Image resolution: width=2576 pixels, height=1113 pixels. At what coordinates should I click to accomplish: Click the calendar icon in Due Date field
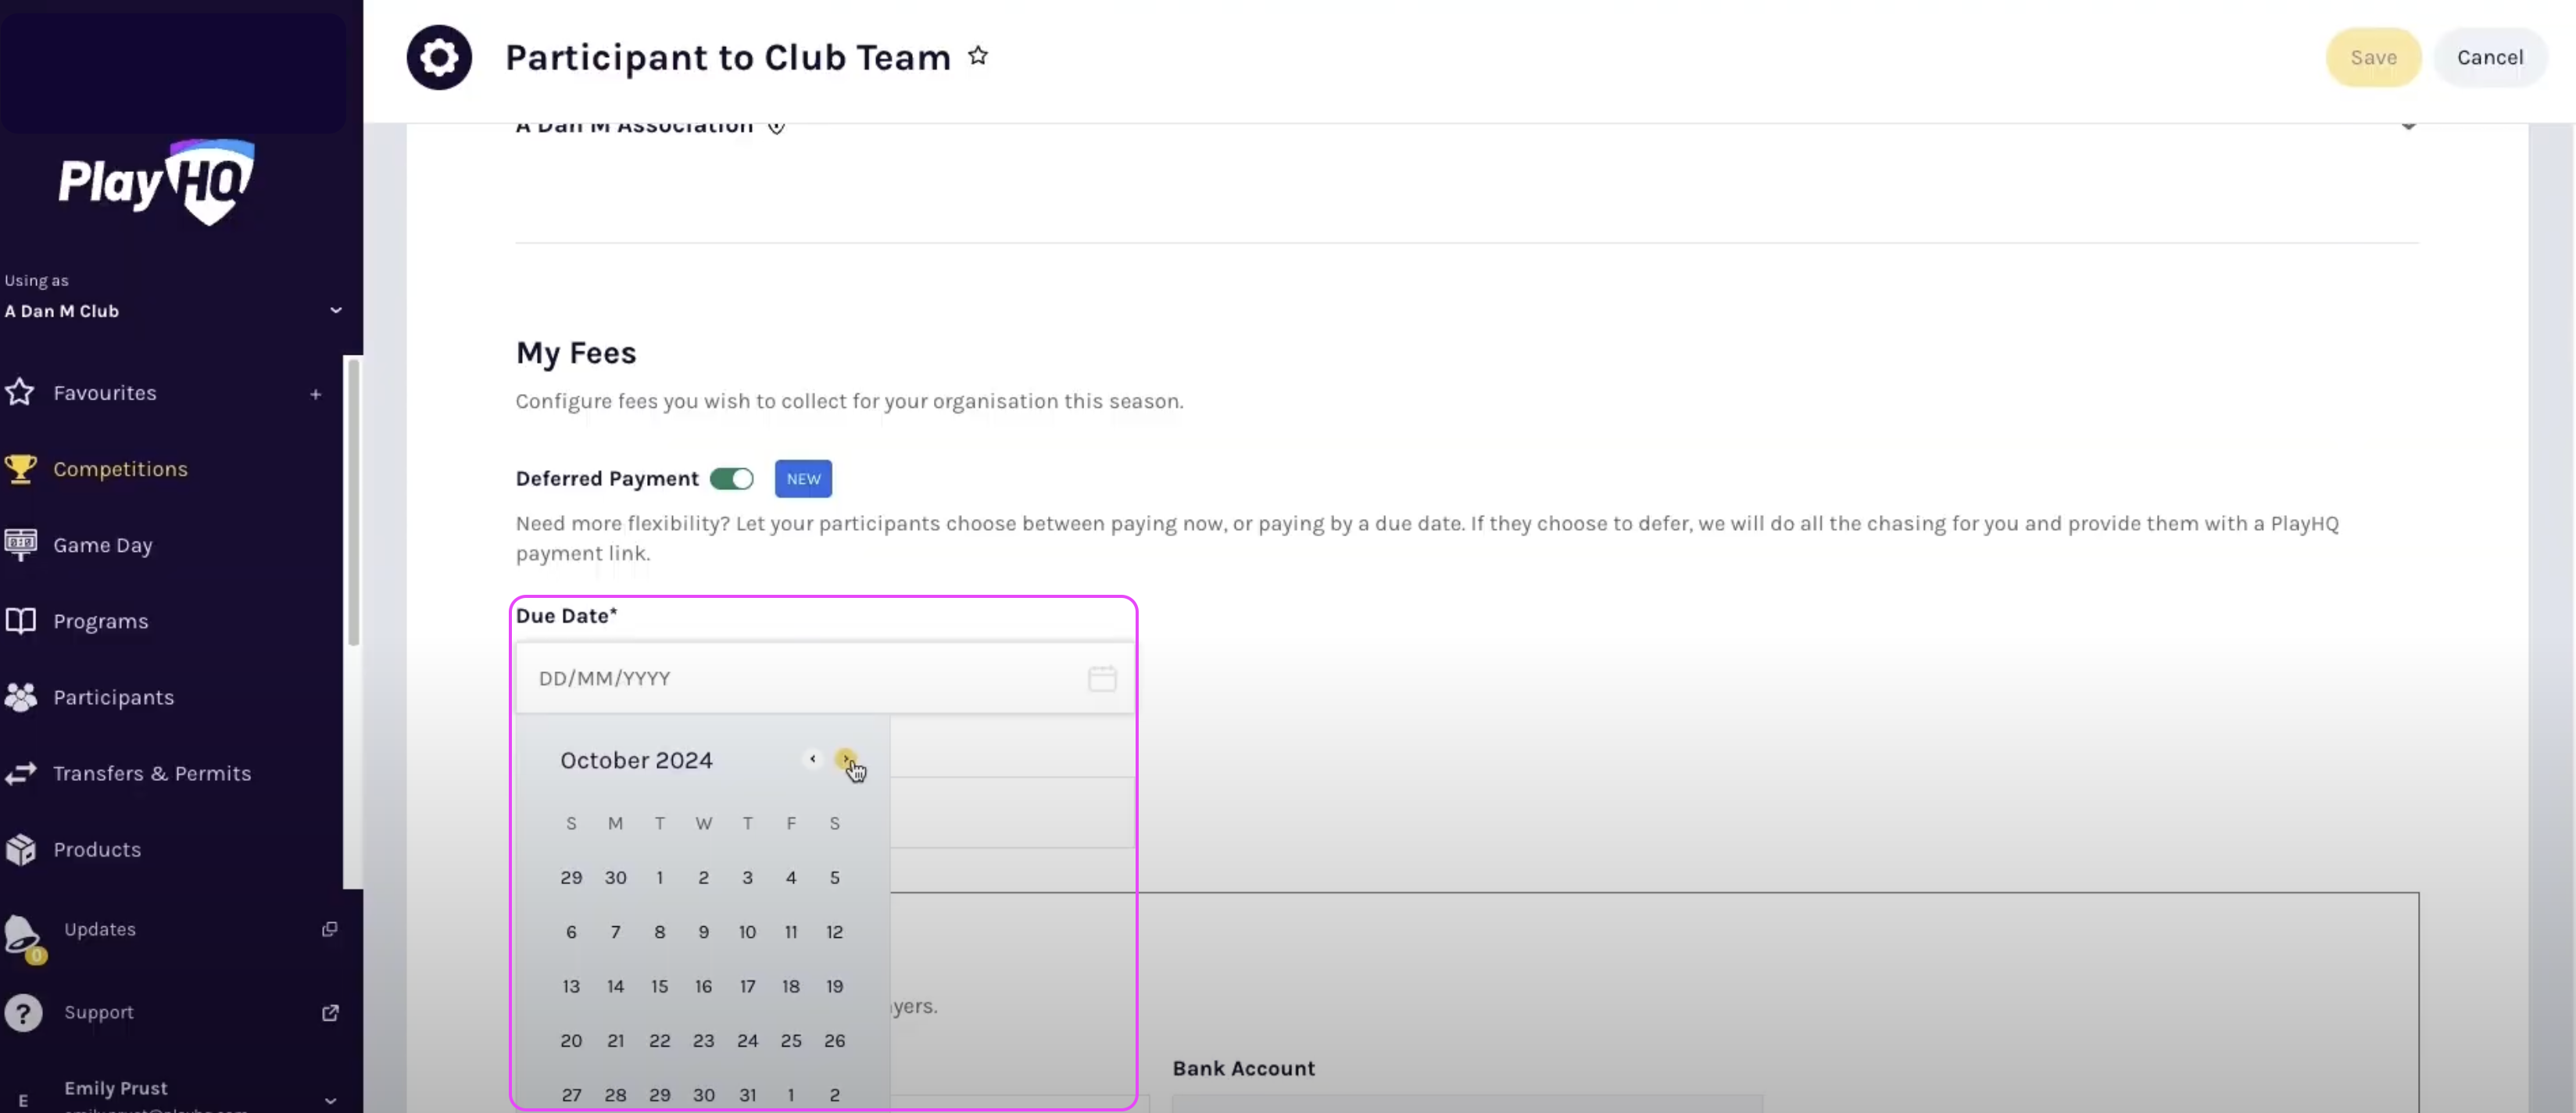click(x=1102, y=678)
